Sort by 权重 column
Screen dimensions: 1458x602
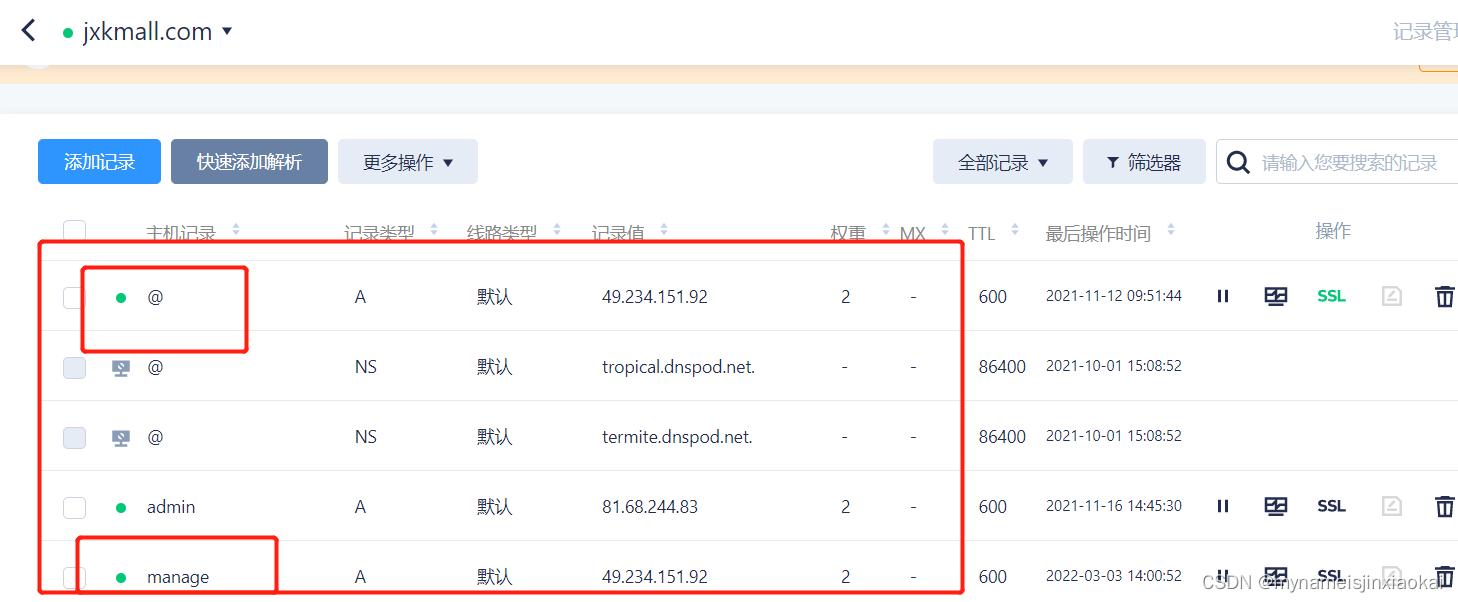[886, 230]
